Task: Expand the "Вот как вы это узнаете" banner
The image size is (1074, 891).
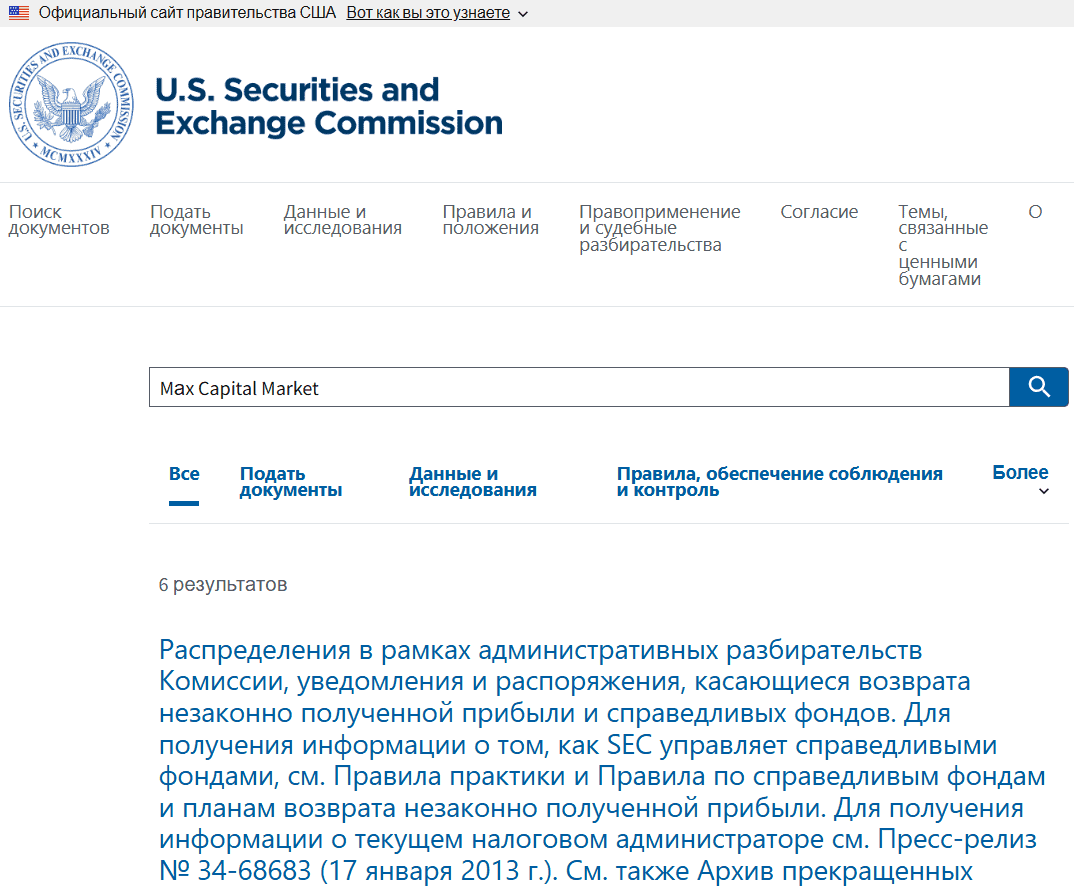Action: coord(437,13)
